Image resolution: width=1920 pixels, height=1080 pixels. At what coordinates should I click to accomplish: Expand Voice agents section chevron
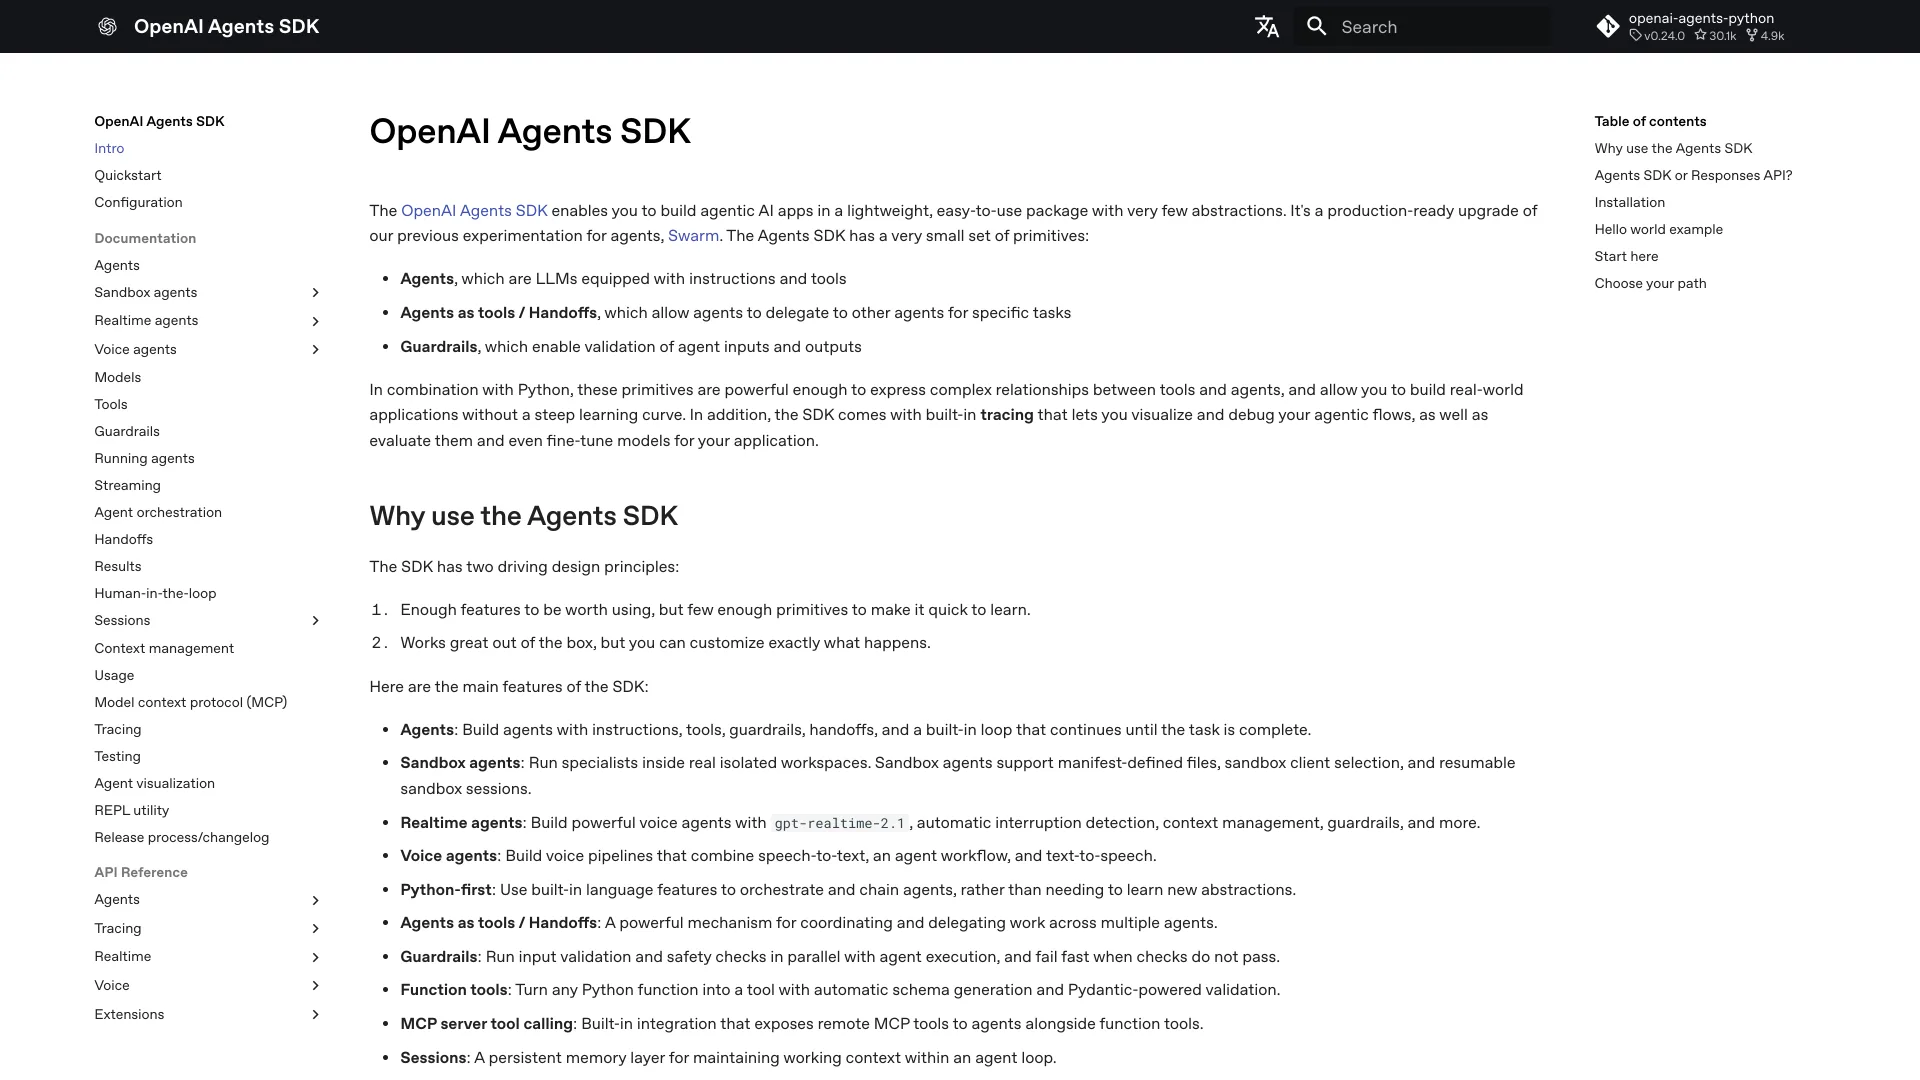pyautogui.click(x=315, y=350)
